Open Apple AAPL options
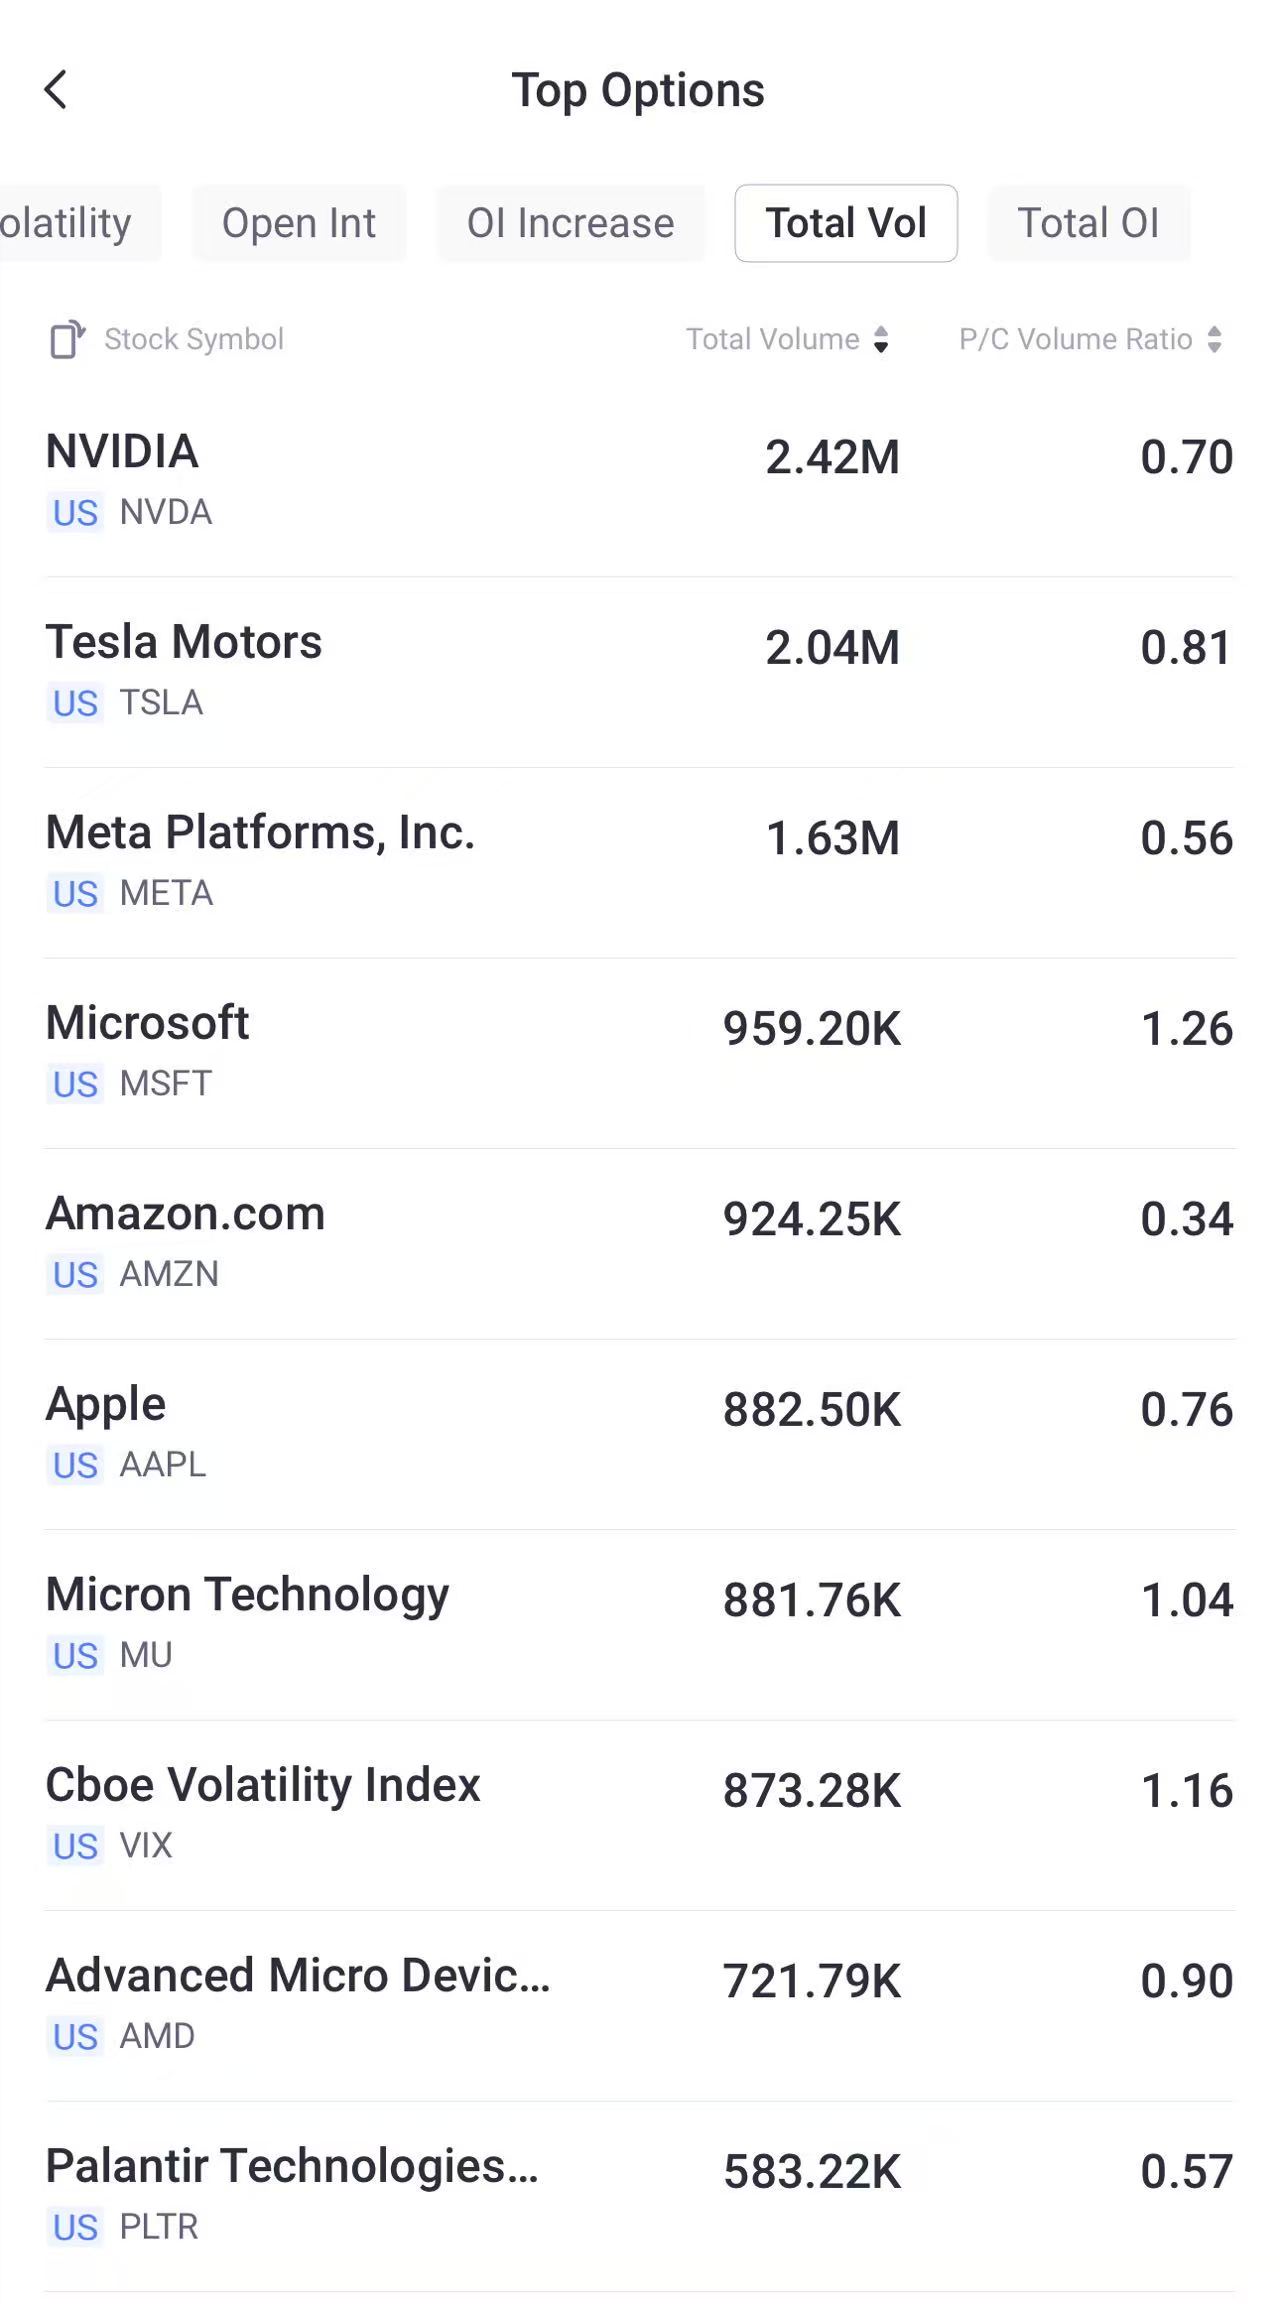 [x=640, y=1432]
